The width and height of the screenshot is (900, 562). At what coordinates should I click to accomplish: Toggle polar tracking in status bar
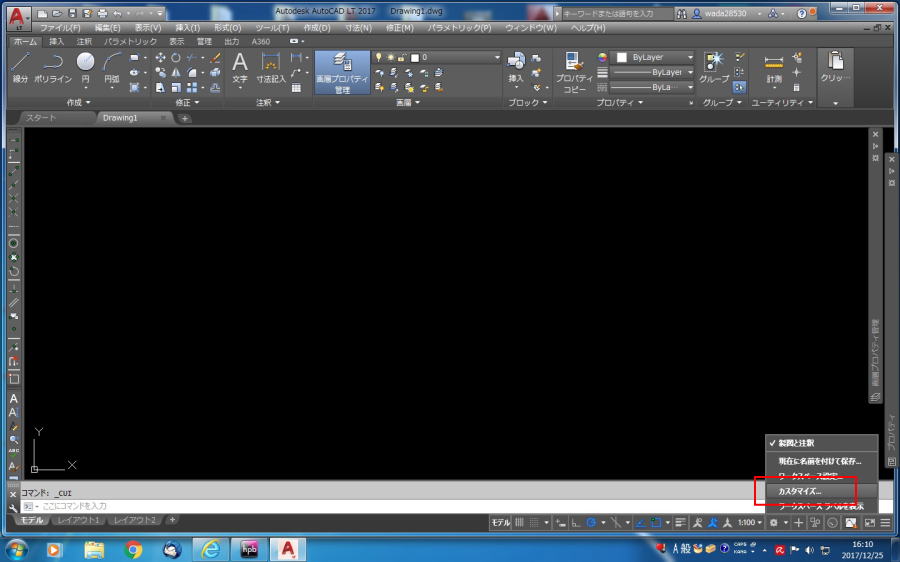590,522
